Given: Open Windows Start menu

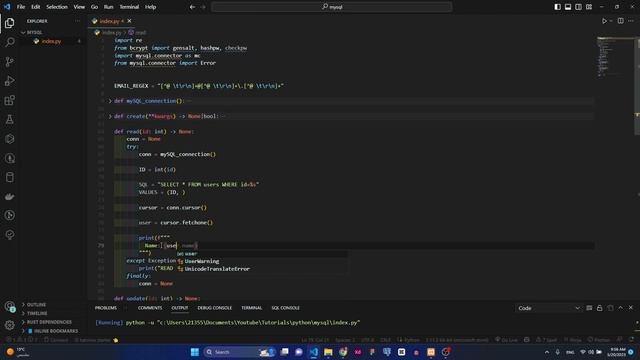Looking at the screenshot, I should point(195,352).
